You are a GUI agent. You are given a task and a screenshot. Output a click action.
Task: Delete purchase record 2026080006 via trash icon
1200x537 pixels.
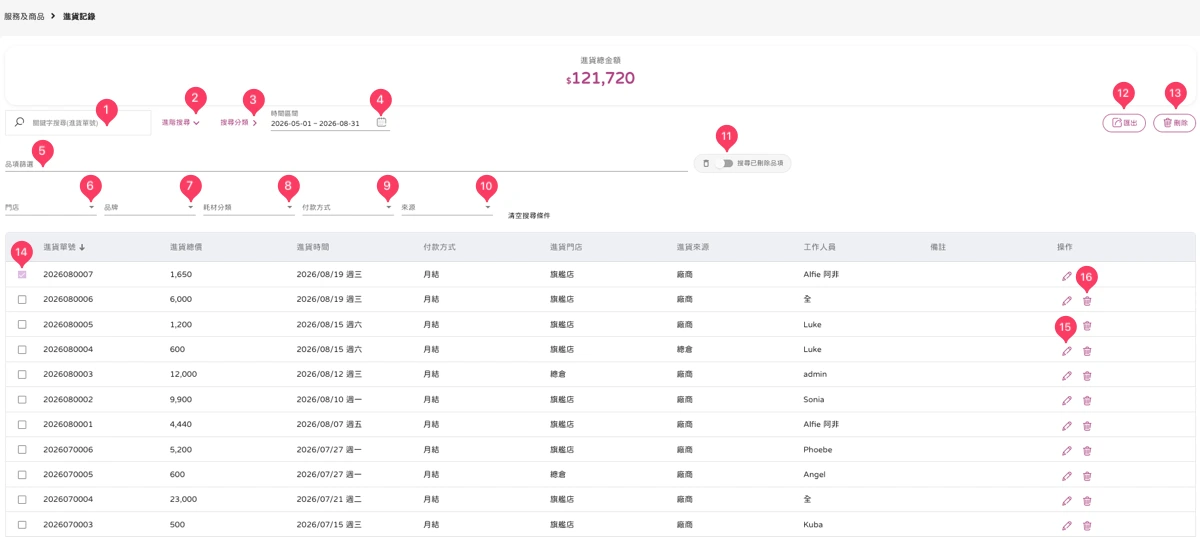(1087, 300)
